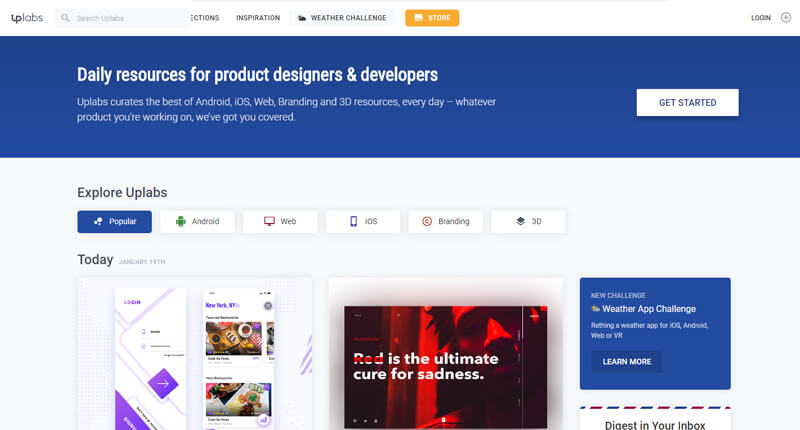The width and height of the screenshot is (800, 430).
Task: Click the iOS phone icon
Action: click(x=353, y=221)
